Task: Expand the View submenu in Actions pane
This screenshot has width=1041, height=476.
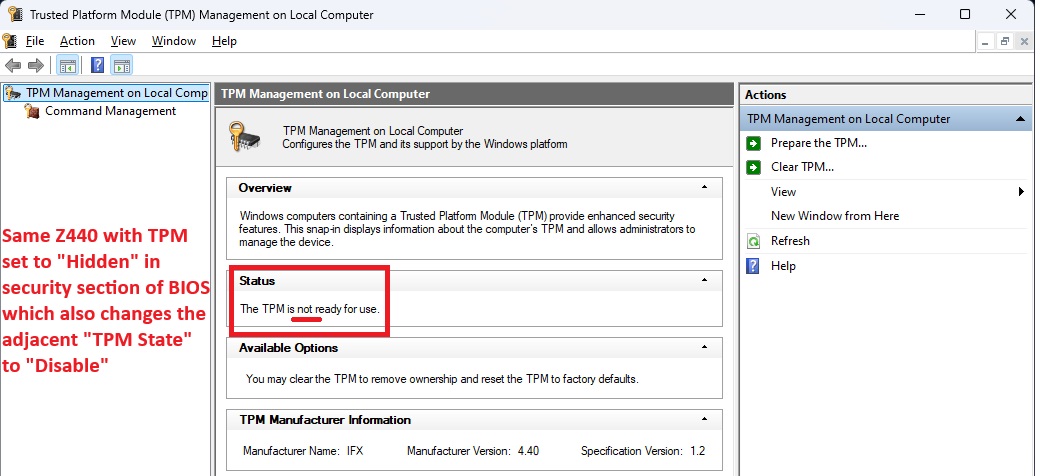Action: click(1021, 192)
